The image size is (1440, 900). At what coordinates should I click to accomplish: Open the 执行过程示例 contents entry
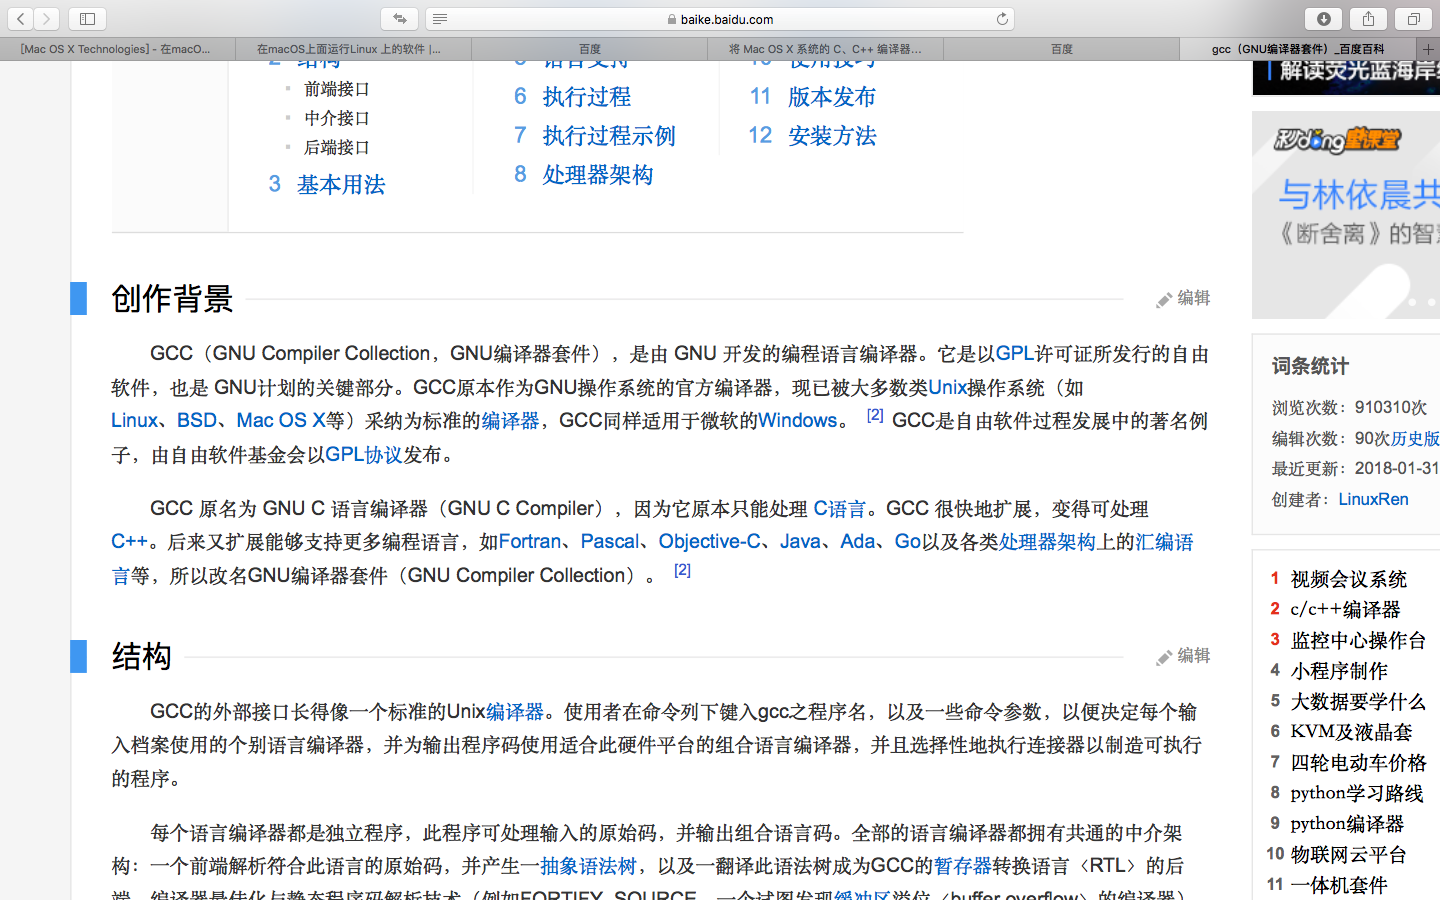[x=608, y=136]
